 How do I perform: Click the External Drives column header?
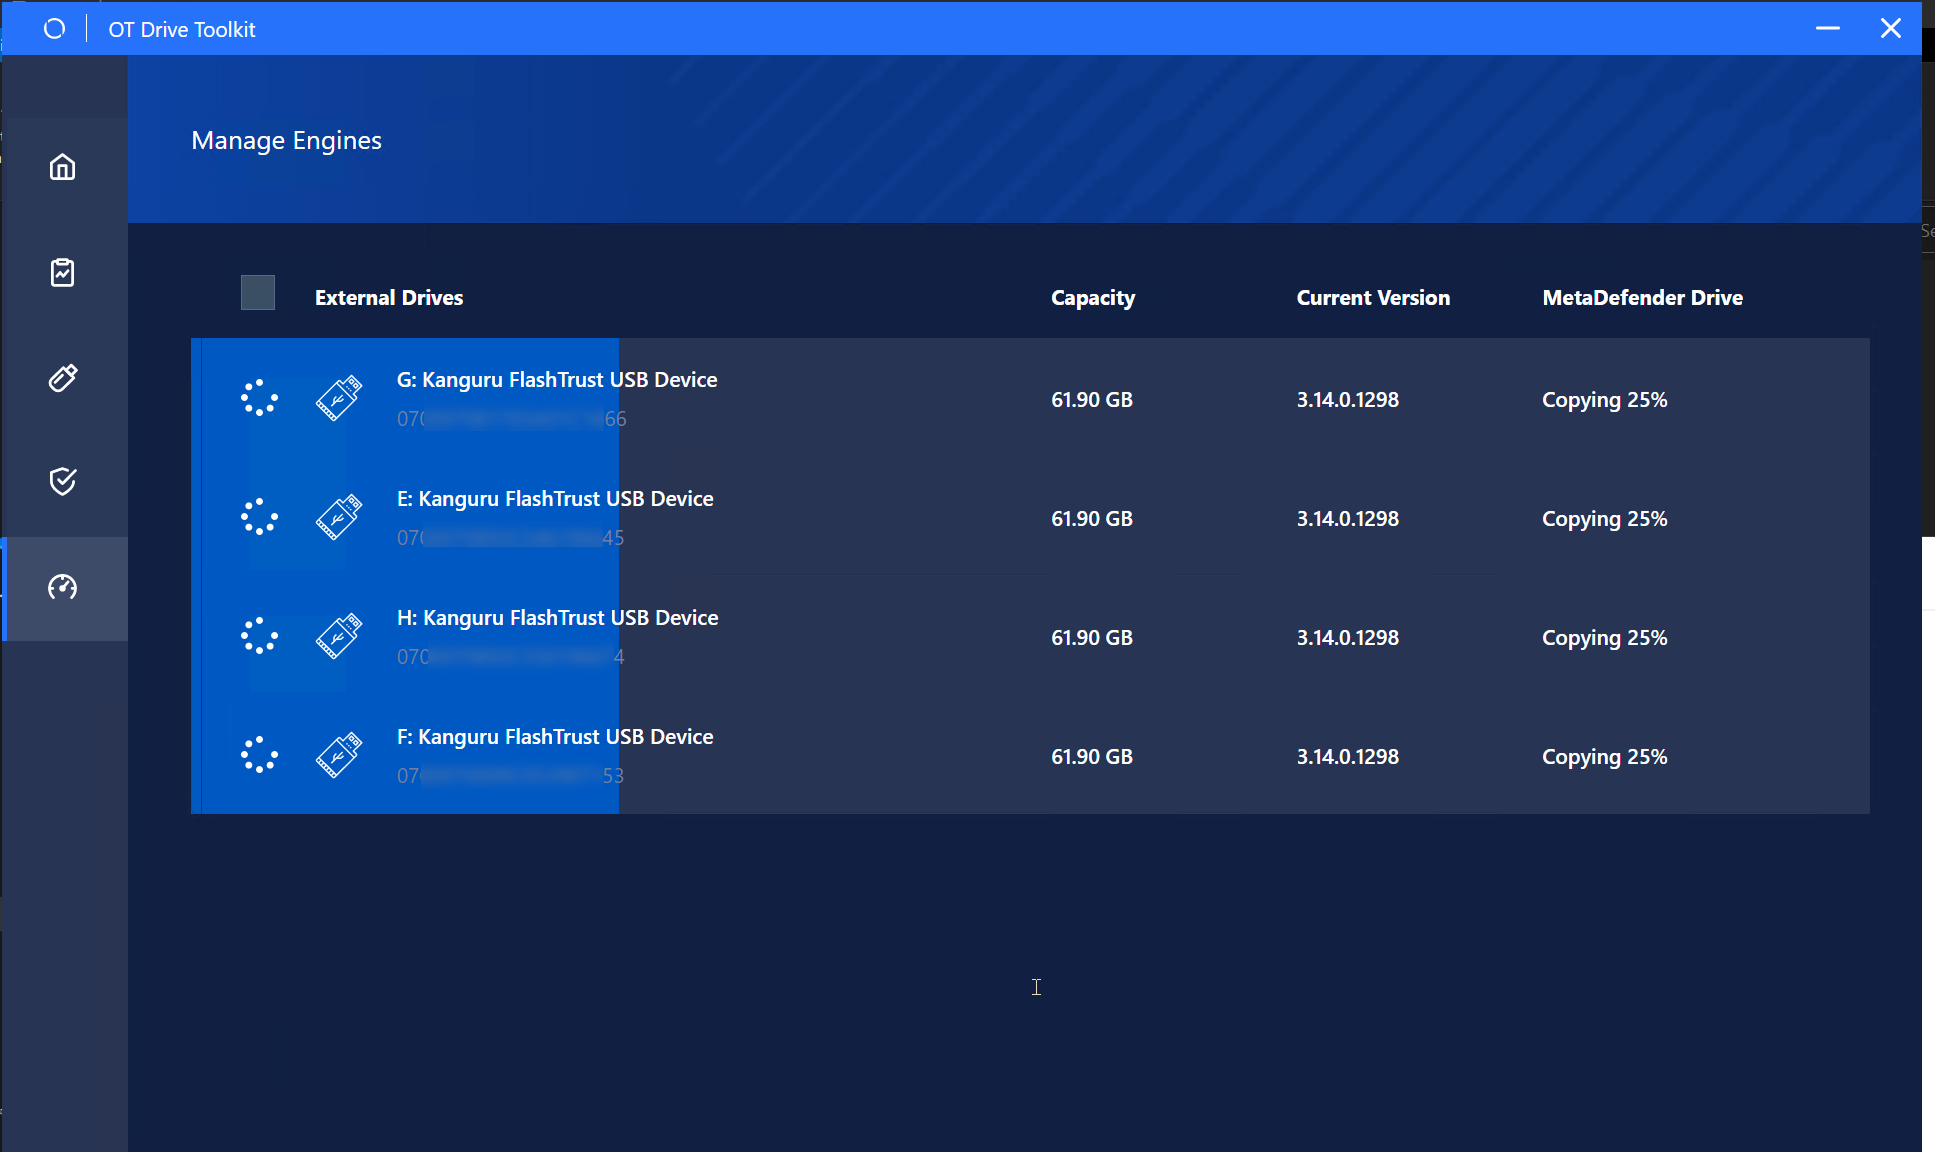coord(389,298)
